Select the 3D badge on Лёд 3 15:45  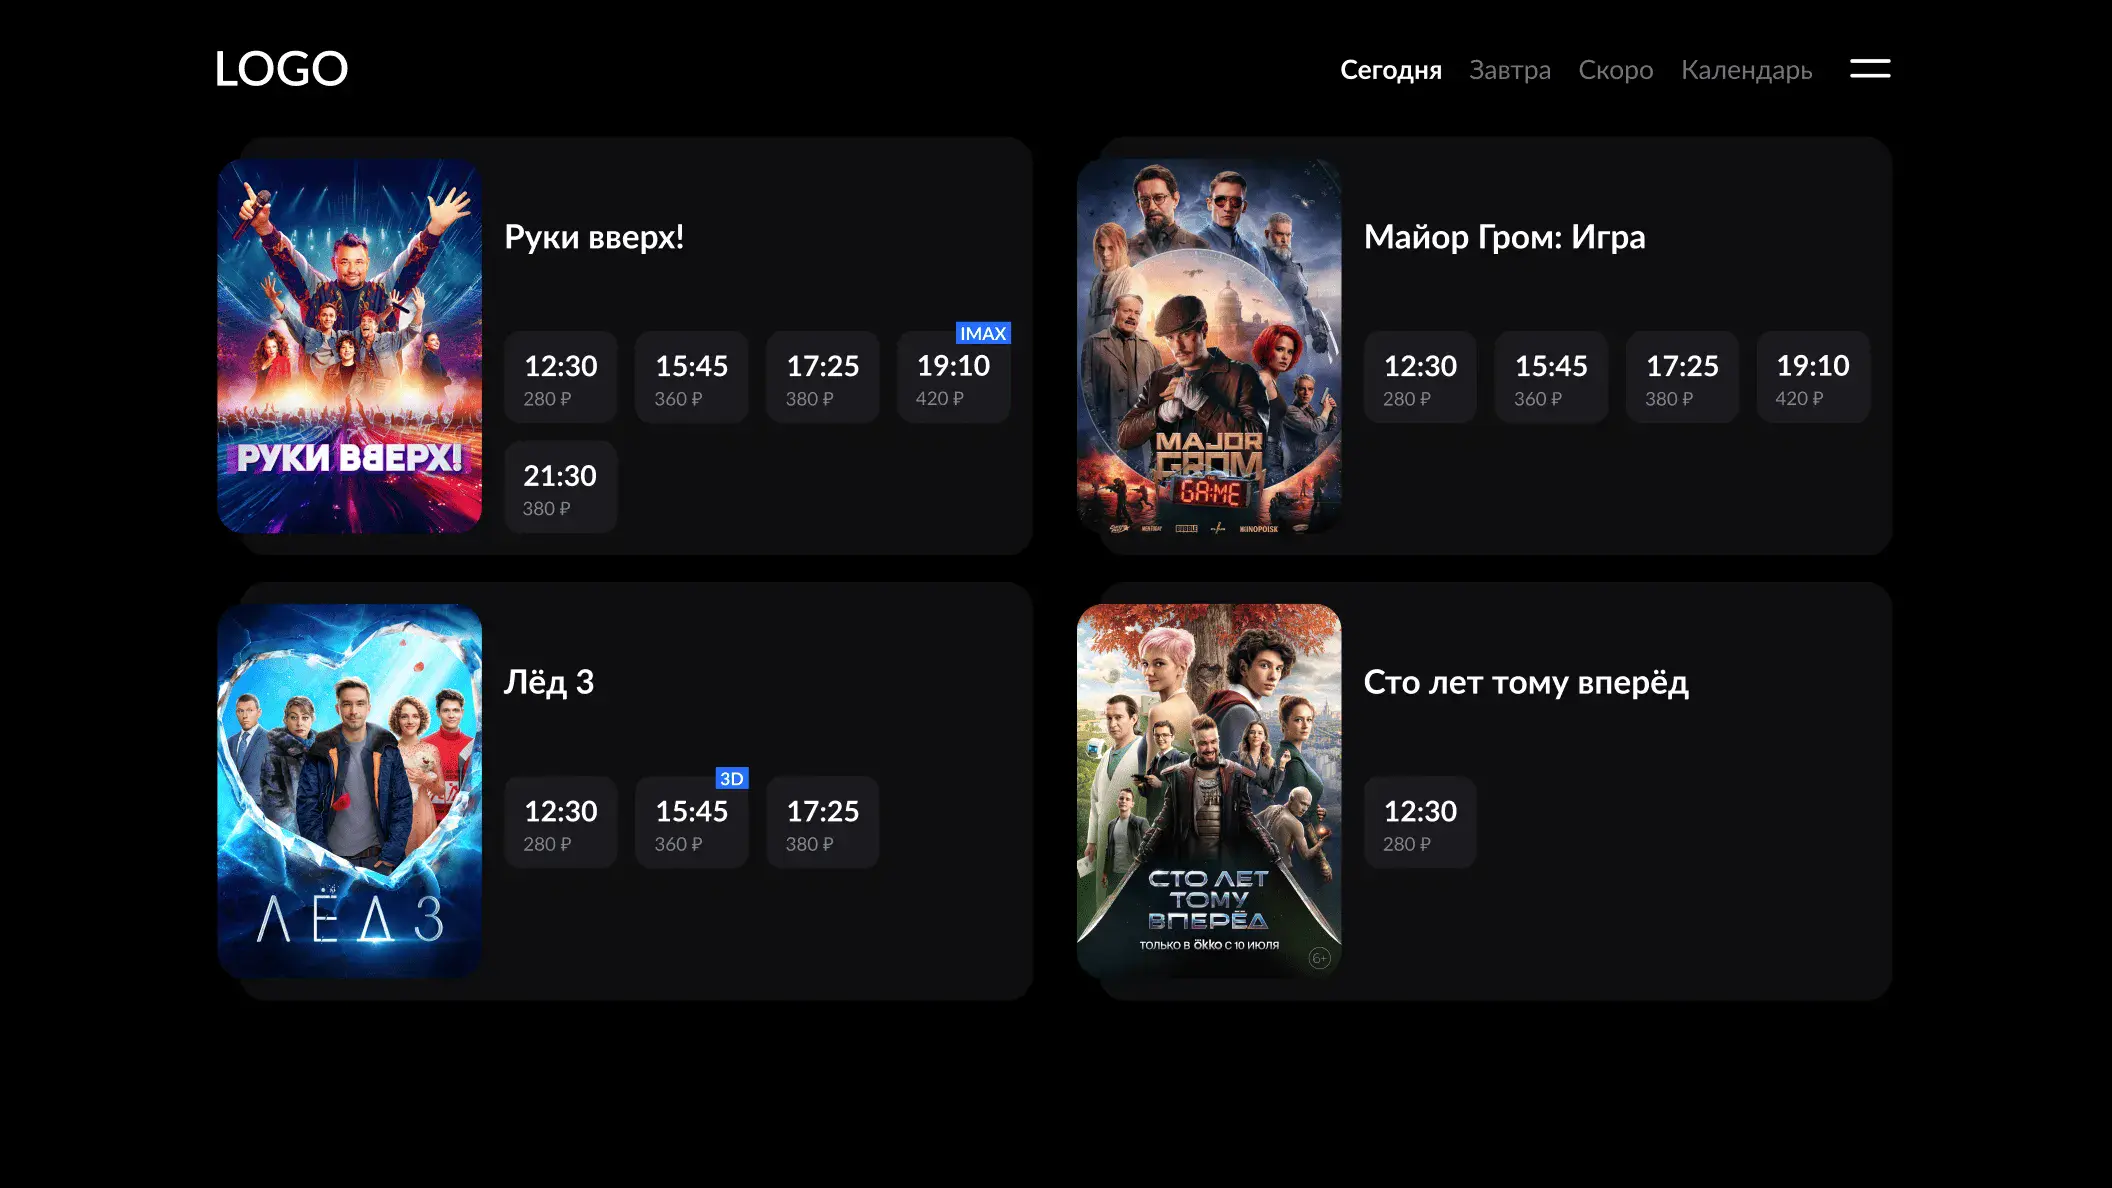click(x=732, y=778)
